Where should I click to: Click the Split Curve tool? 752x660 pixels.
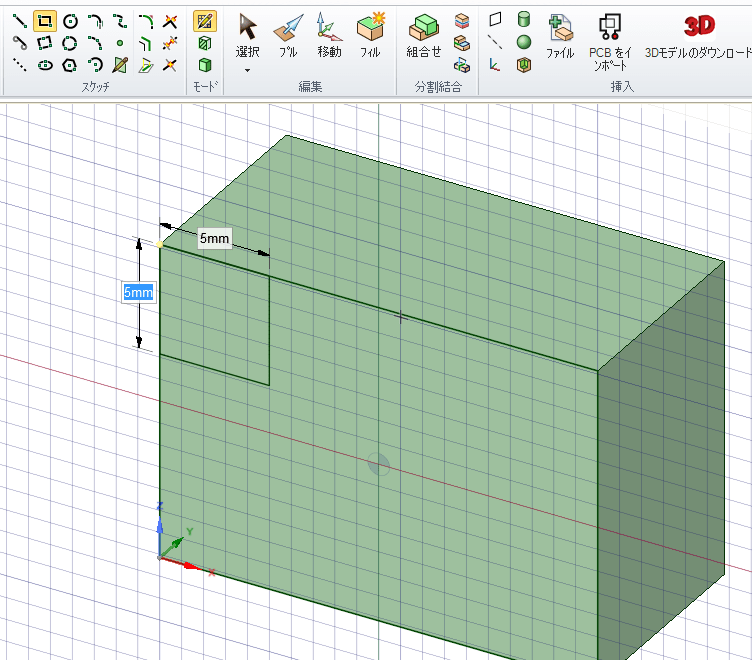[x=170, y=65]
